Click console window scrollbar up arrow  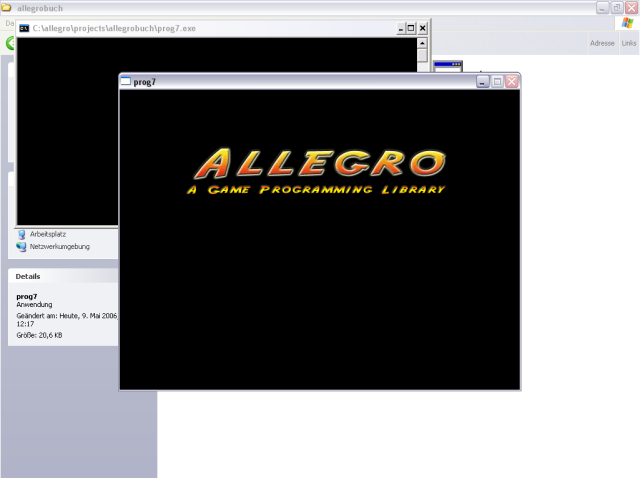pyautogui.click(x=423, y=43)
